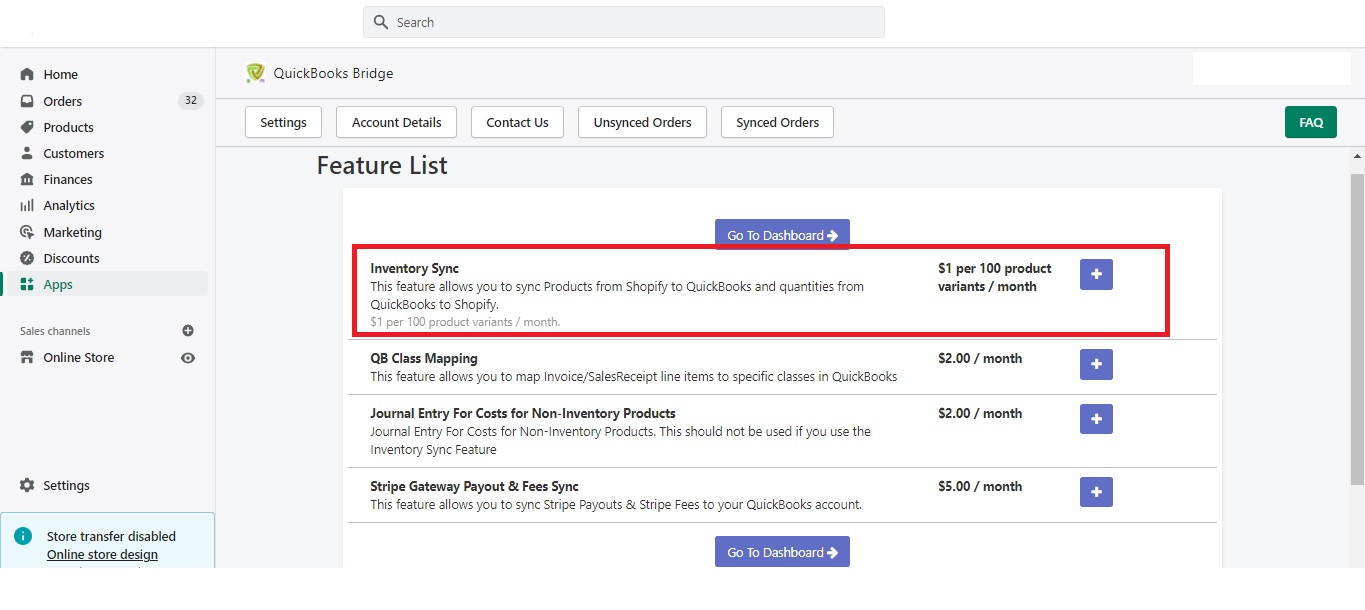Image resolution: width=1365 pixels, height=610 pixels.
Task: Click the Inventory Sync feature title
Action: coord(415,268)
